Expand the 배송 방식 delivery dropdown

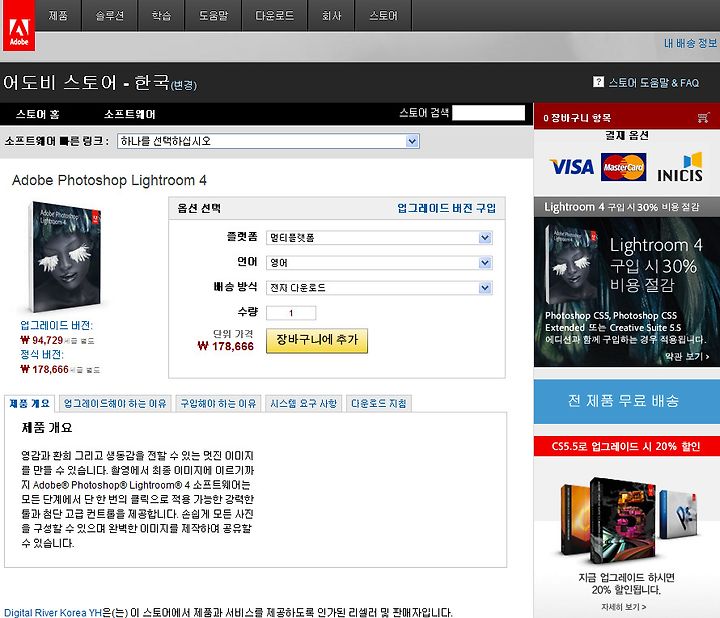(379, 288)
